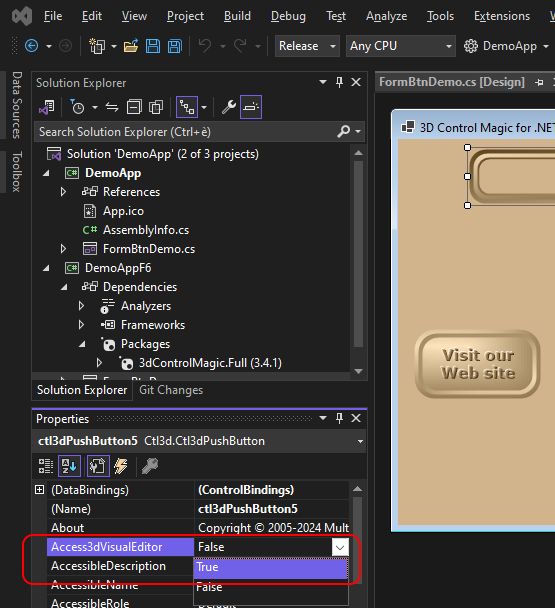
Task: Click the search magnifier in Solution Explorer
Action: coord(344,132)
